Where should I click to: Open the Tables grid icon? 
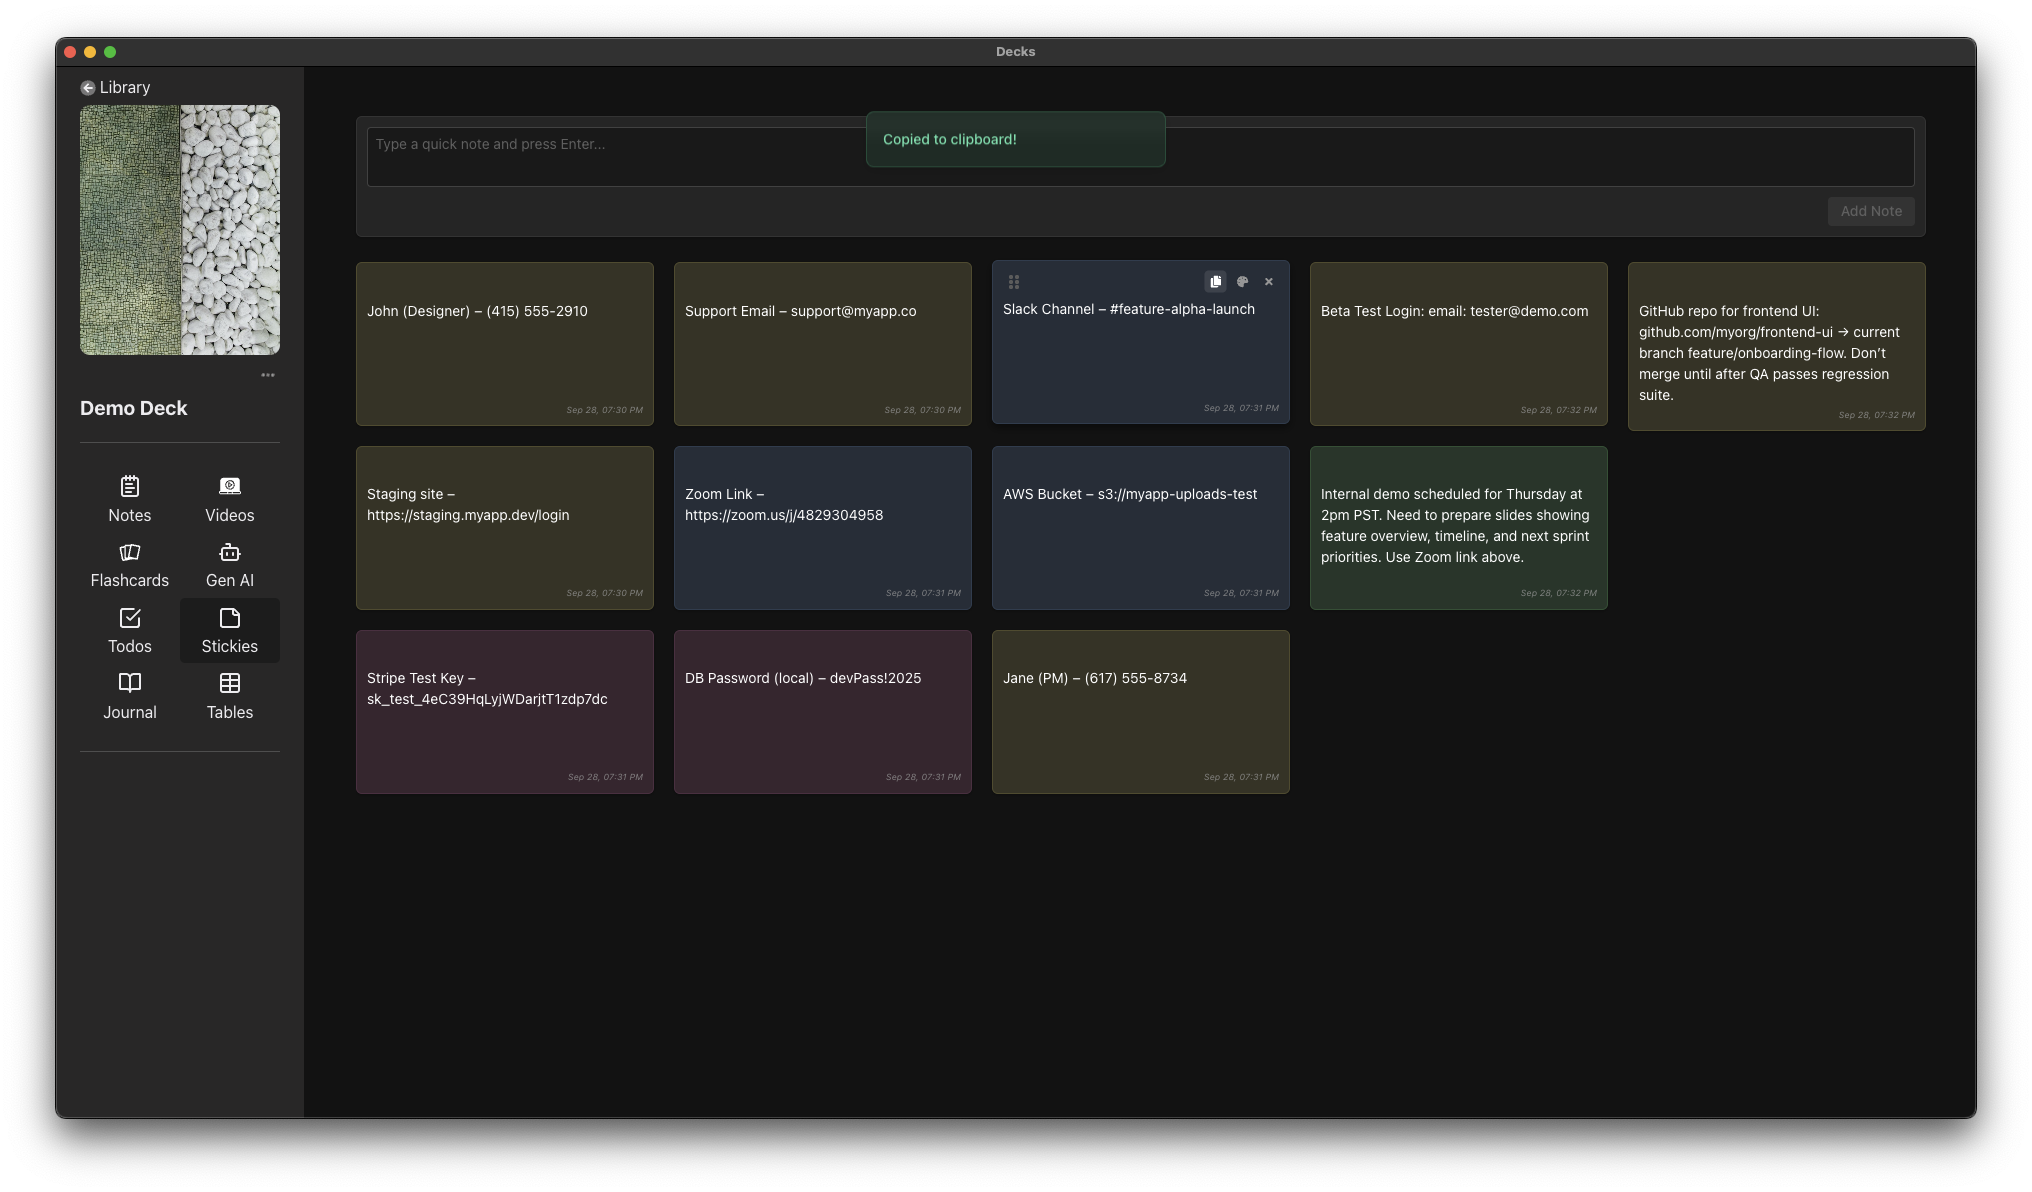tap(230, 684)
